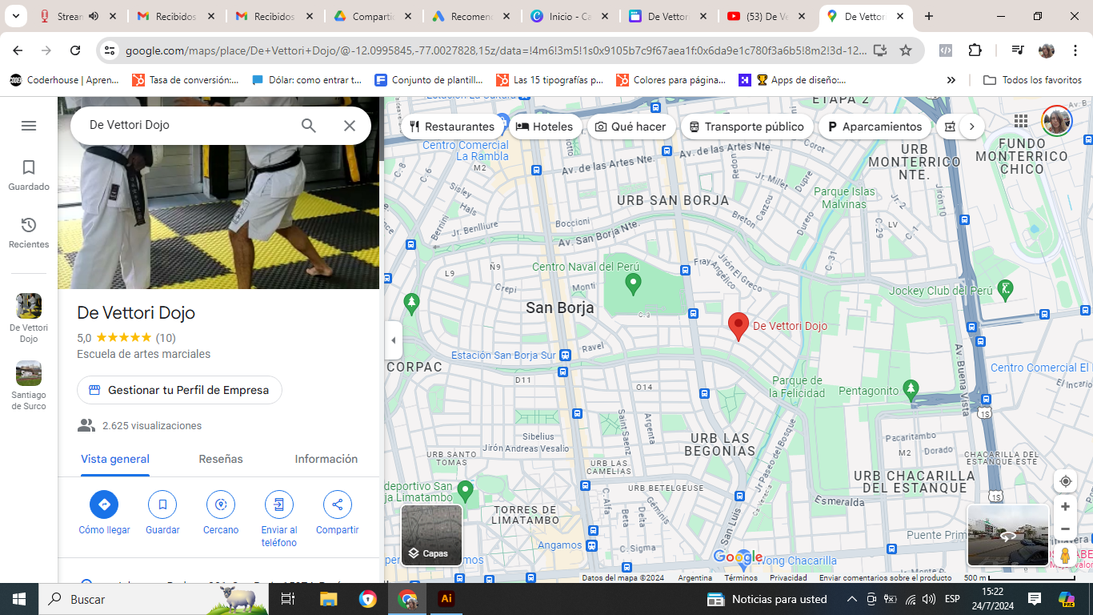1093x615 pixels.
Task: Open the Windows Start menu
Action: pos(19,599)
